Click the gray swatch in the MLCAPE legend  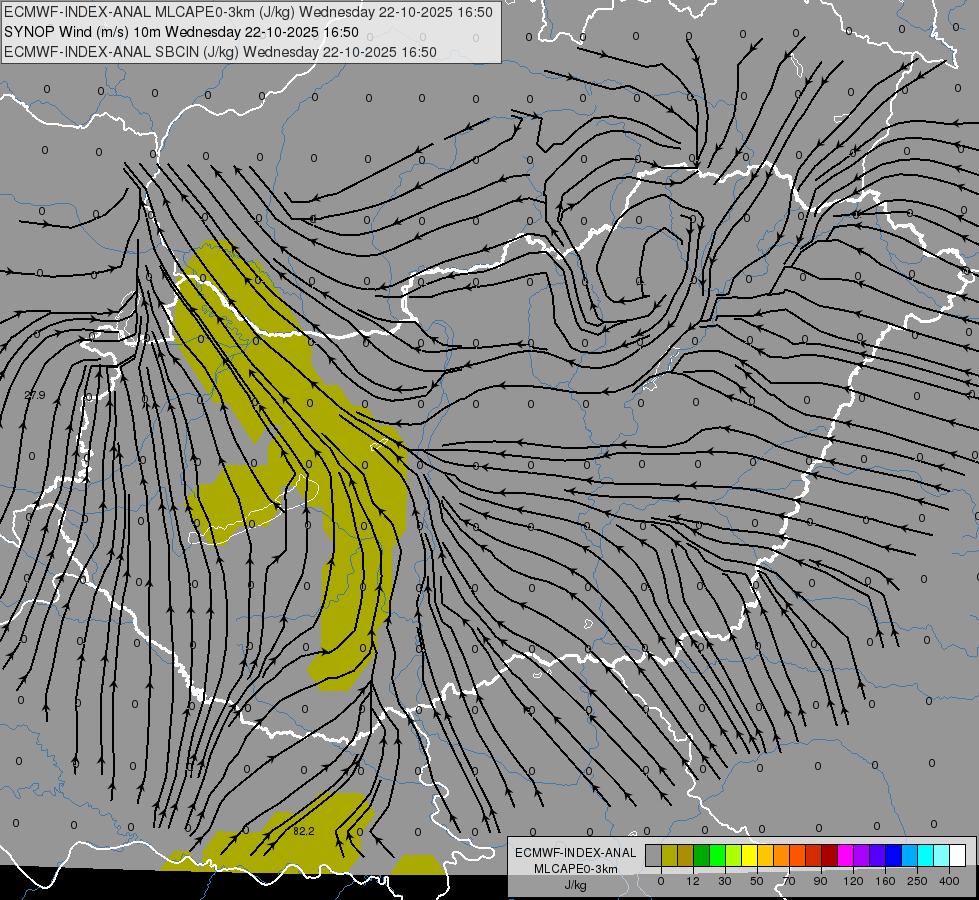(x=654, y=855)
